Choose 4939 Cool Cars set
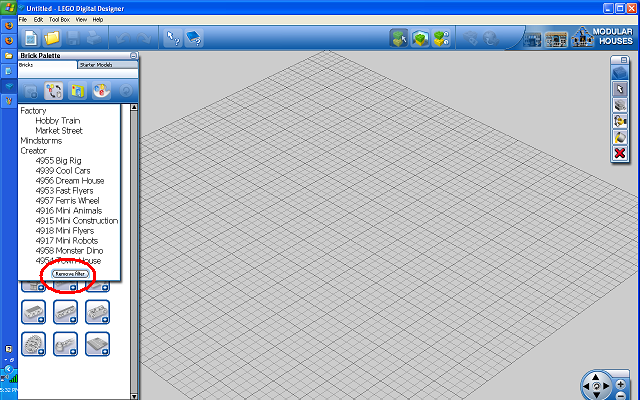 (63, 171)
